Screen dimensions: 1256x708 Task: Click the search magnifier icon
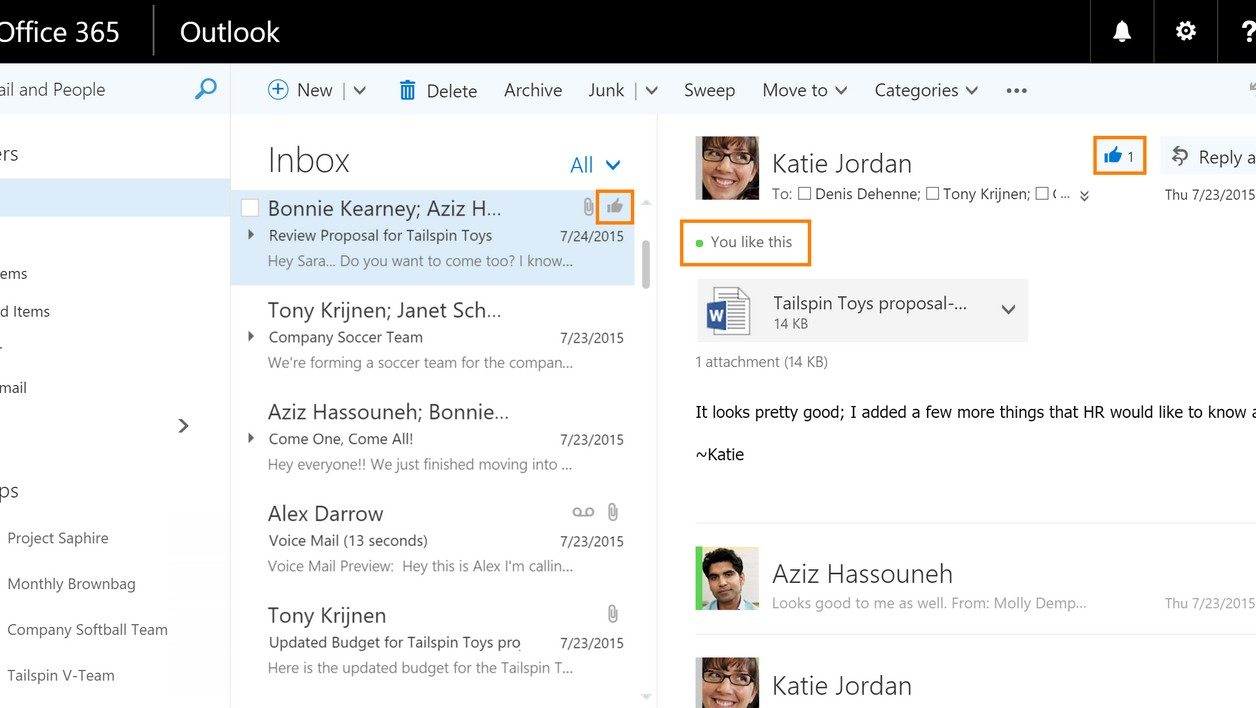pyautogui.click(x=205, y=89)
